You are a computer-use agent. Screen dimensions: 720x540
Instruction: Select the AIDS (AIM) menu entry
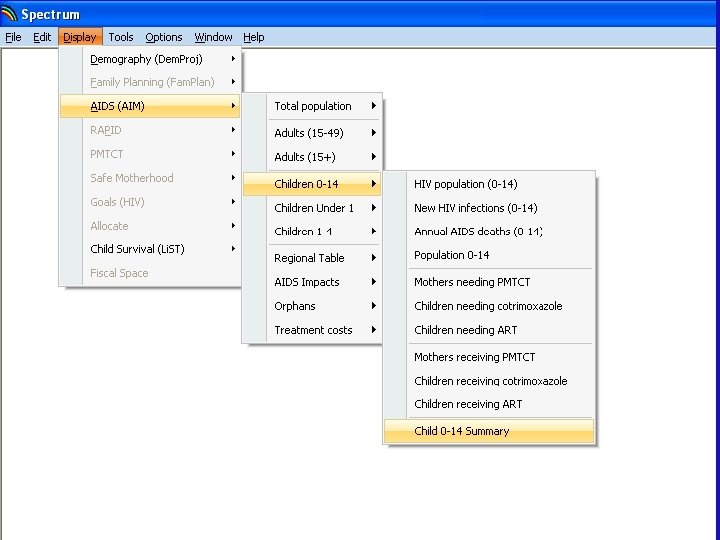tap(150, 106)
